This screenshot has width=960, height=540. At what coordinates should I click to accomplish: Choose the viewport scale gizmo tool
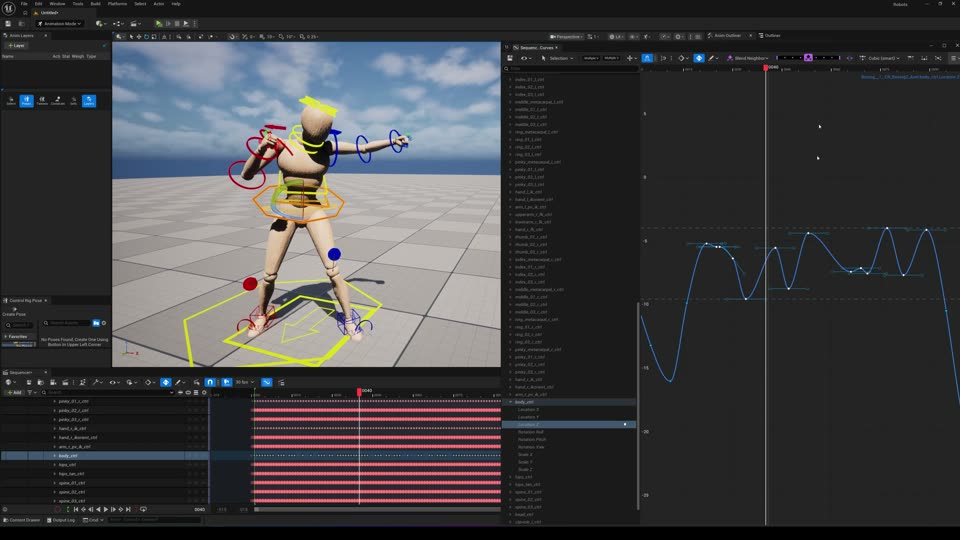(x=154, y=37)
